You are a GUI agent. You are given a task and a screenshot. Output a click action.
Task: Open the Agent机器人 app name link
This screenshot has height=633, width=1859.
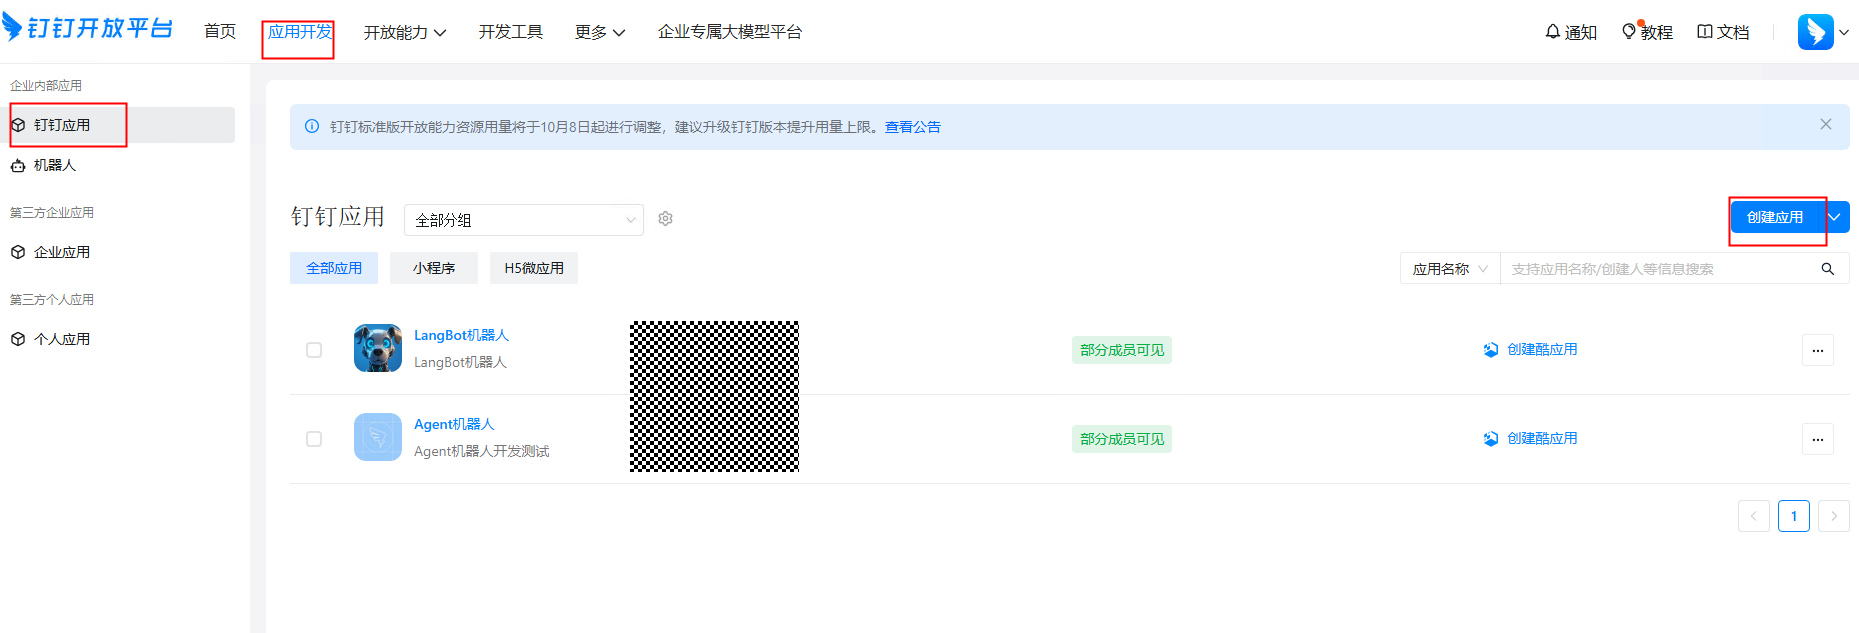(454, 424)
